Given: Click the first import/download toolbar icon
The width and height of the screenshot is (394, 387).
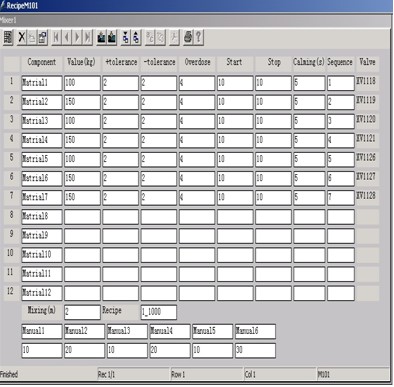Looking at the screenshot, I should tap(101, 37).
